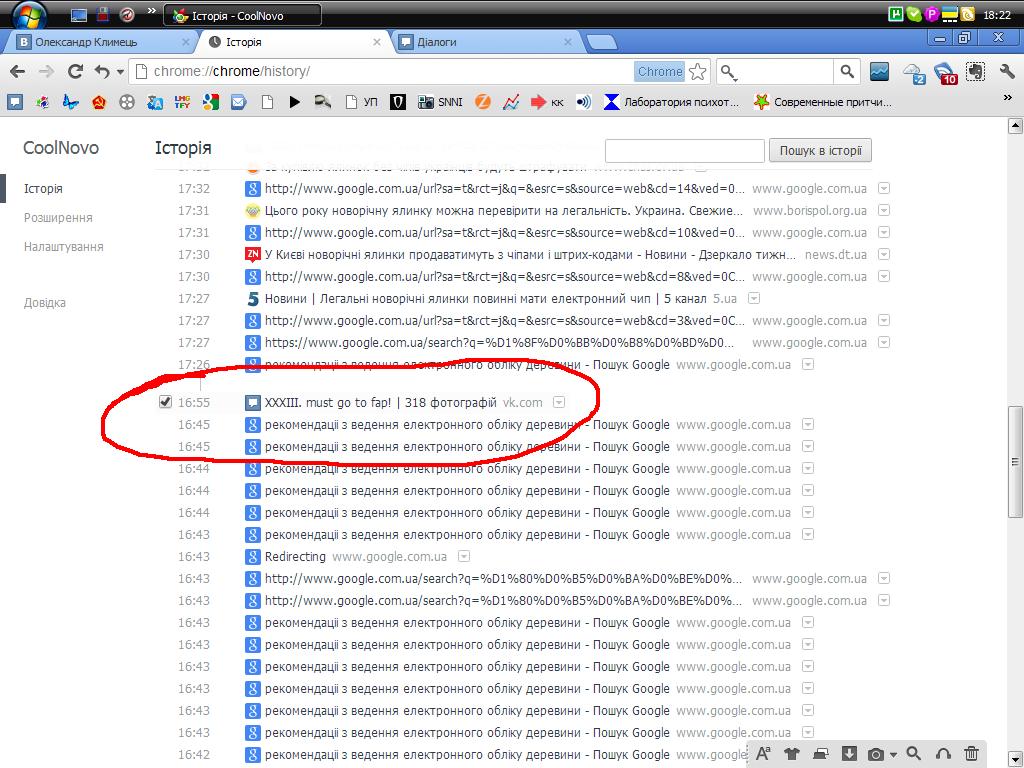Select the Історія browser tab
1024x768 pixels.
295,42
